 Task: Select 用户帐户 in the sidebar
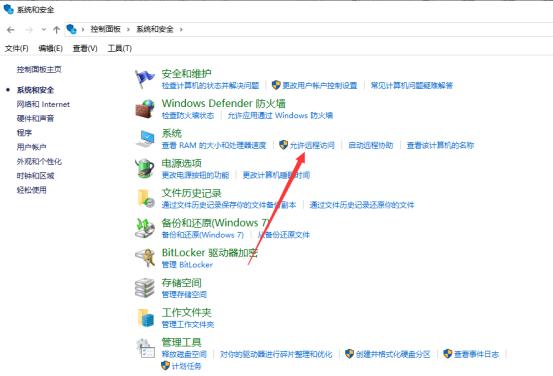(31, 147)
